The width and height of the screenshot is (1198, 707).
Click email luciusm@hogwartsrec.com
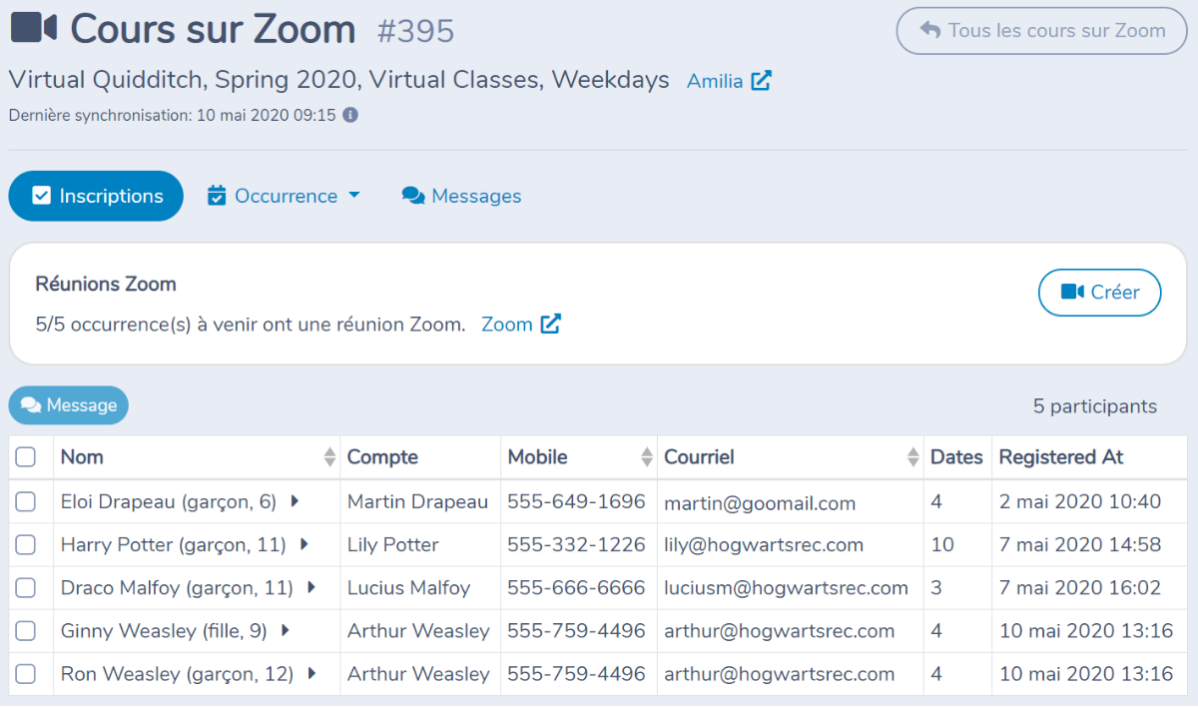[x=786, y=588]
